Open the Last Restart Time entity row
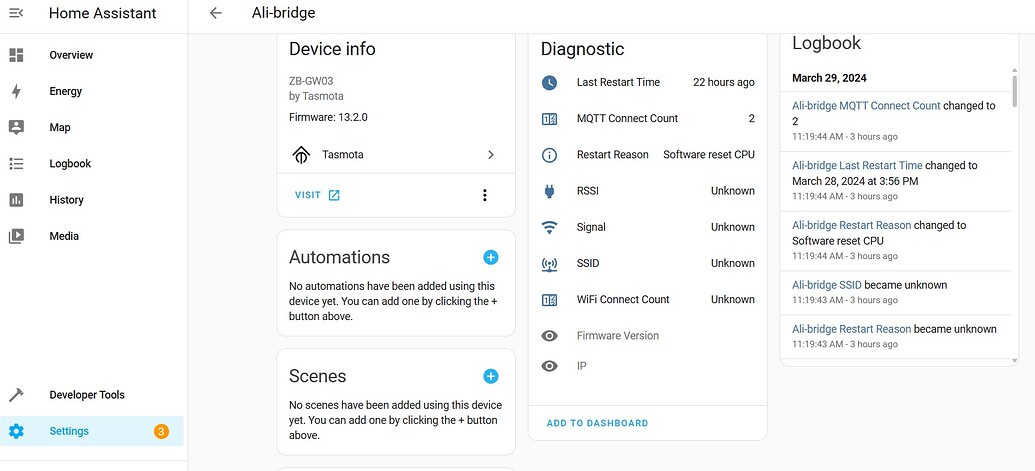Image resolution: width=1035 pixels, height=471 pixels. tap(648, 82)
